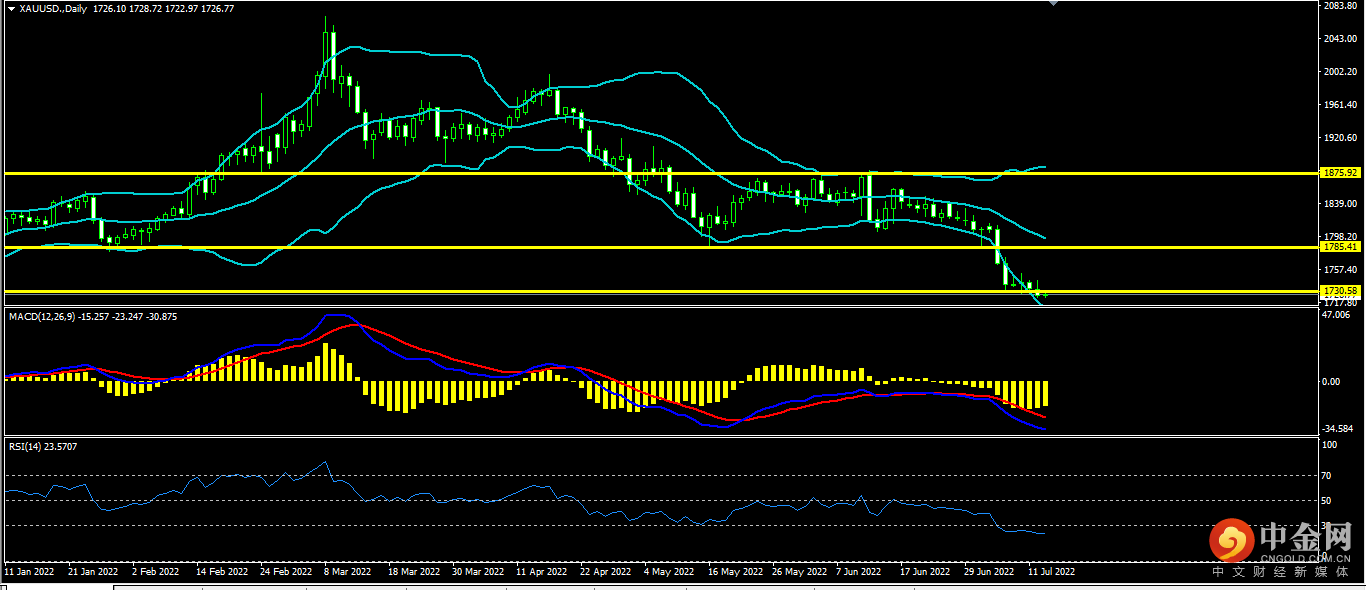Click the 0.00 label on MACD scale
The image size is (1366, 590).
coord(1331,381)
